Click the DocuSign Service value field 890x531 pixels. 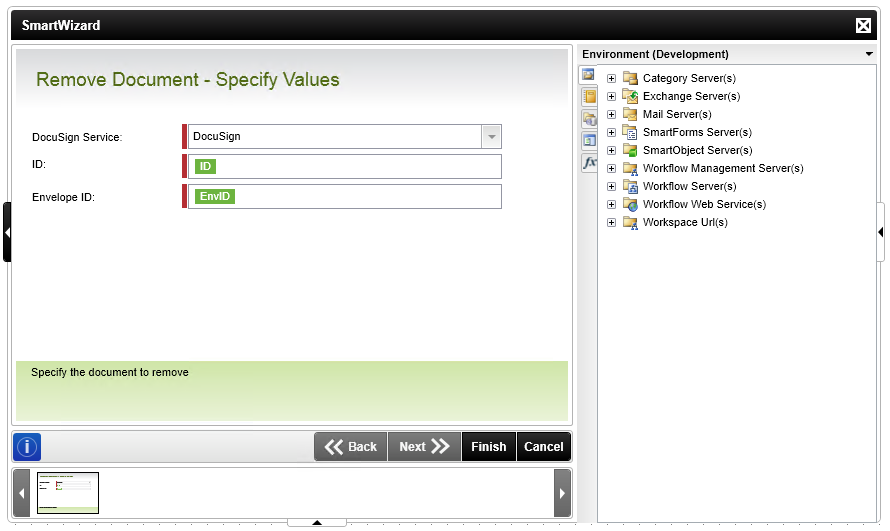tap(335, 137)
